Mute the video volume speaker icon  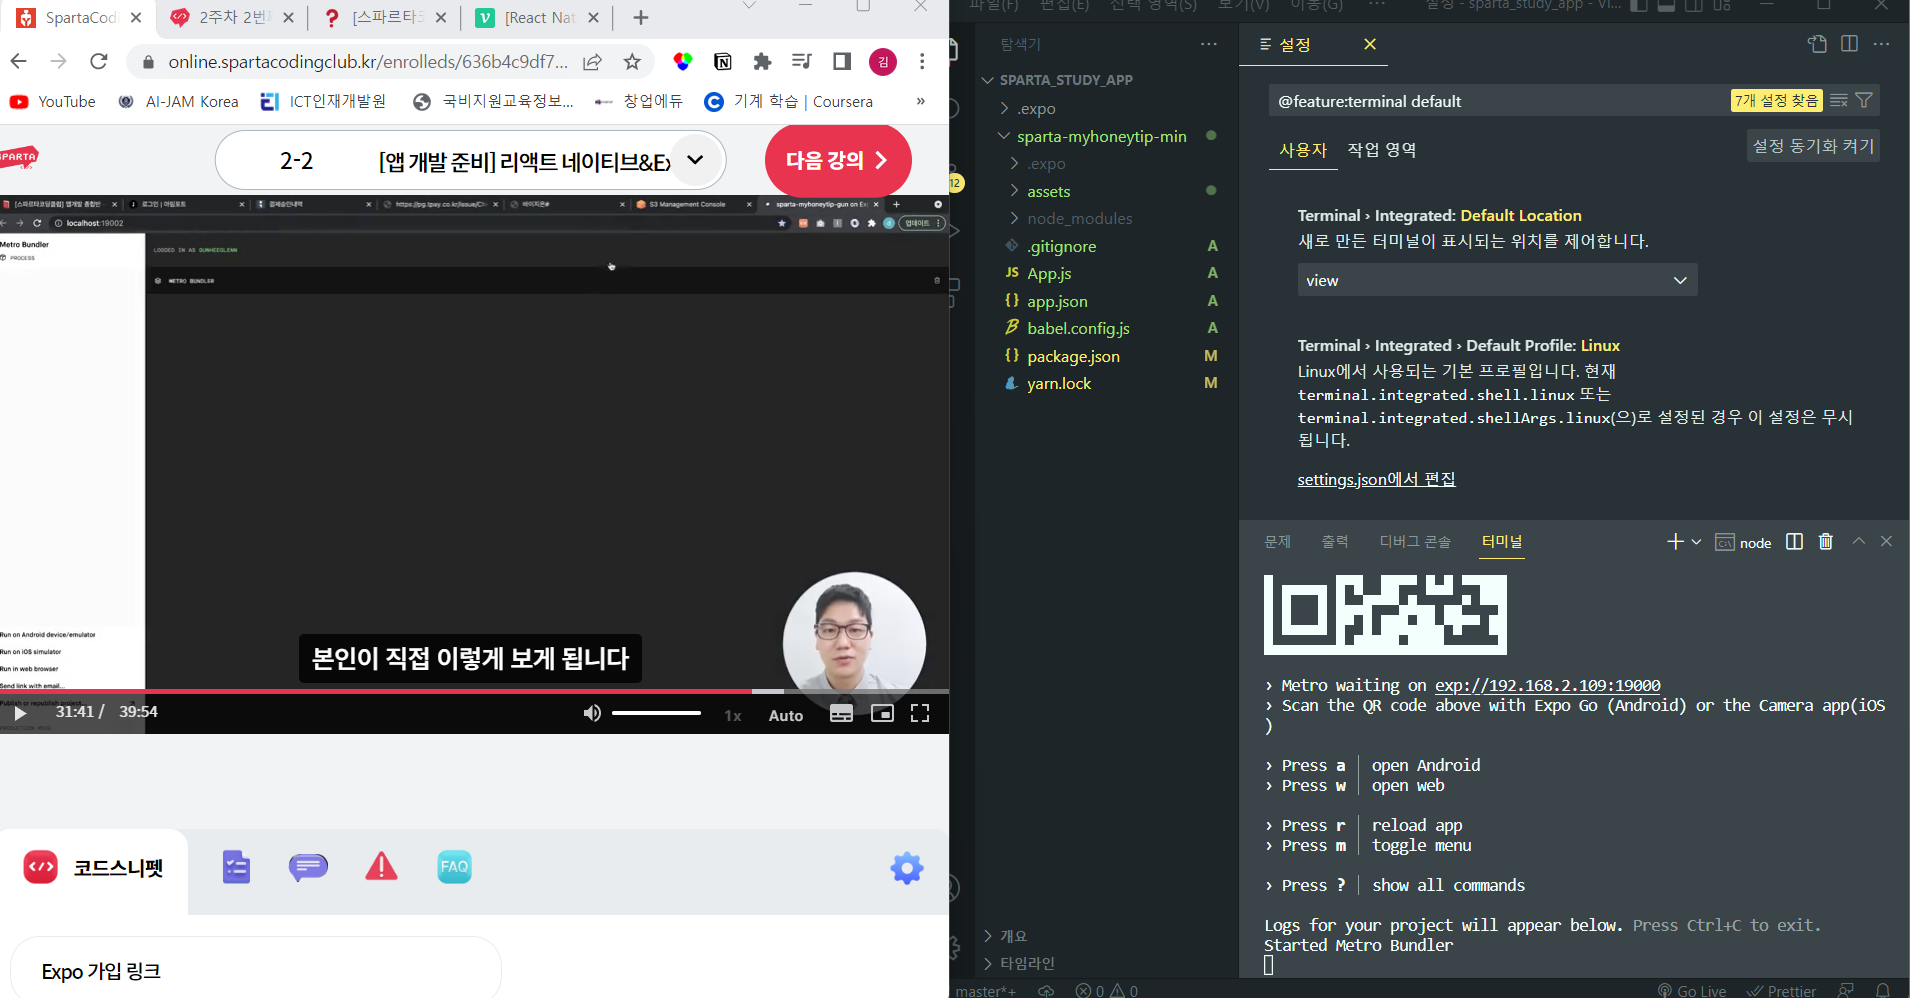coord(592,713)
